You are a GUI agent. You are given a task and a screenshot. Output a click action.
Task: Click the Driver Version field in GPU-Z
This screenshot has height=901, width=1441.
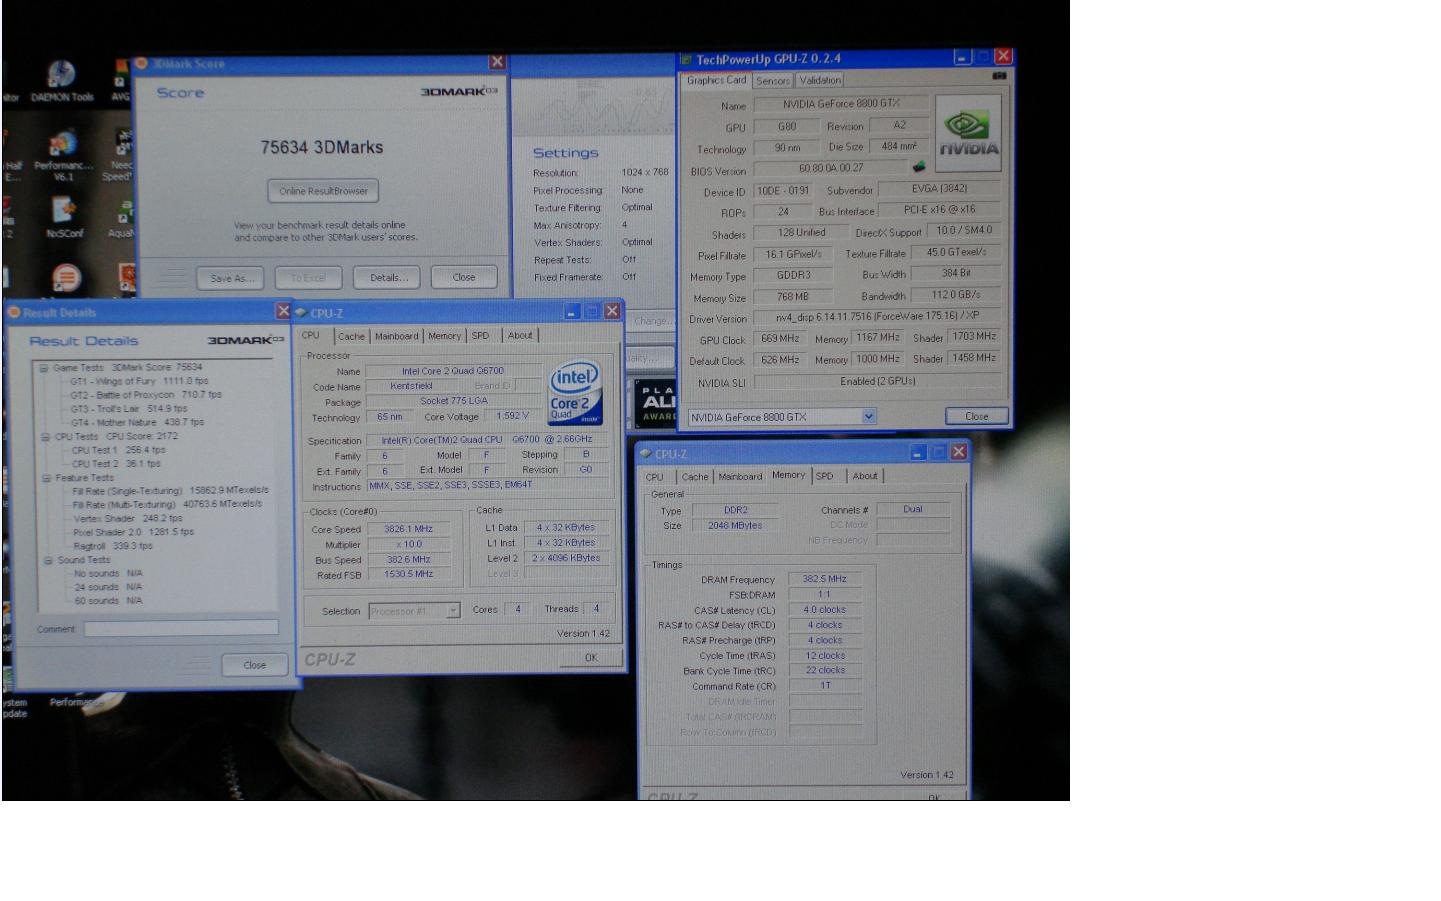[877, 317]
